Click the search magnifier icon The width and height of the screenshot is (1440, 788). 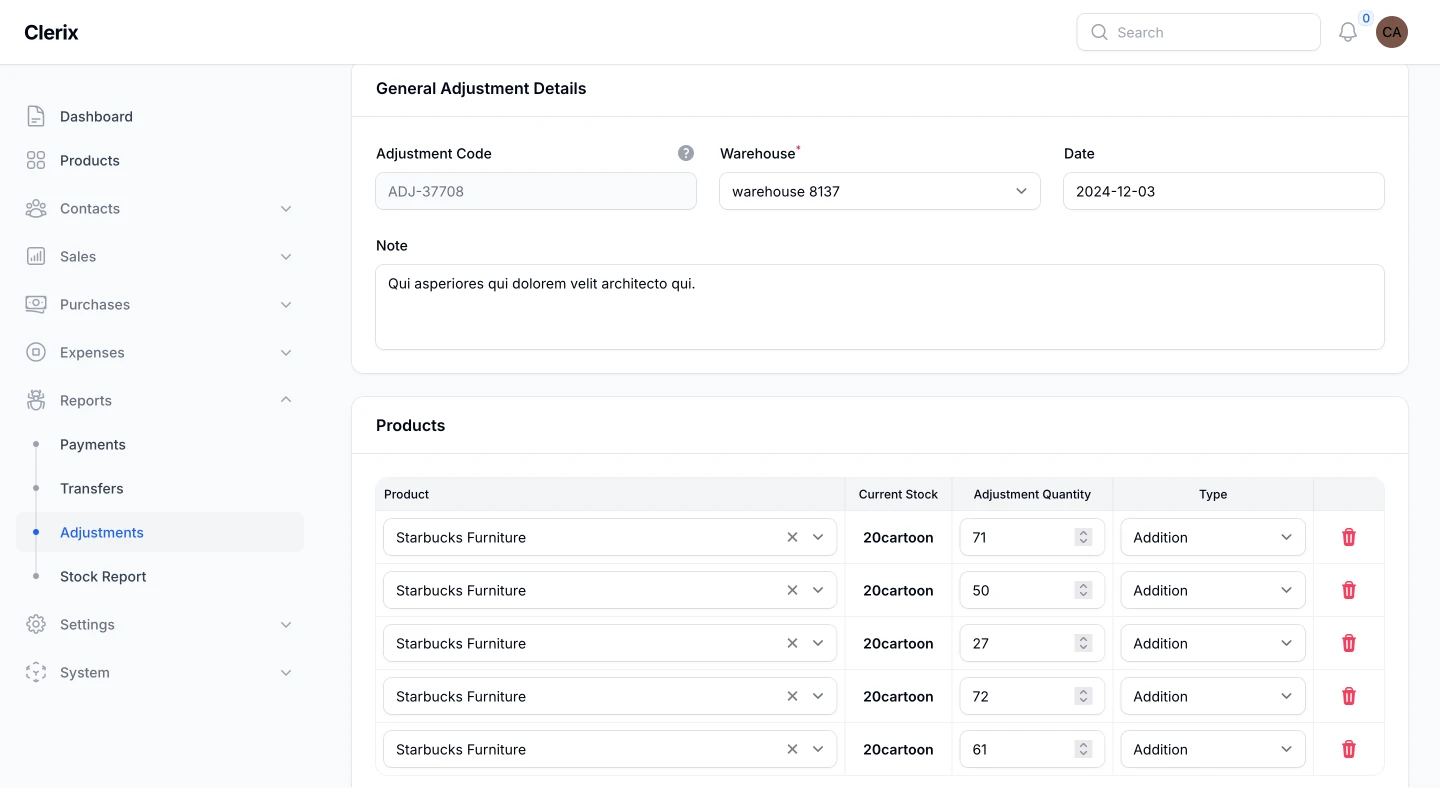point(1099,32)
